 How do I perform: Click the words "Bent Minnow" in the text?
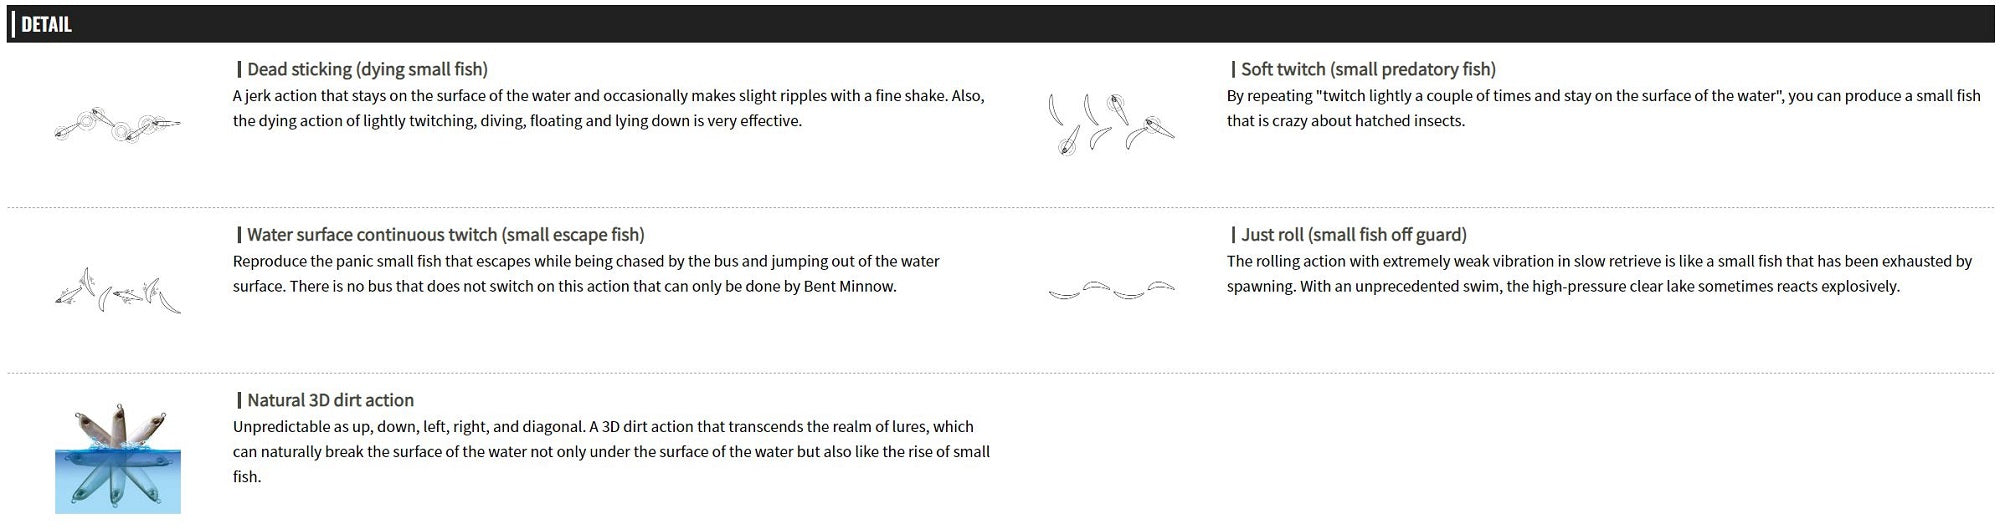(849, 286)
